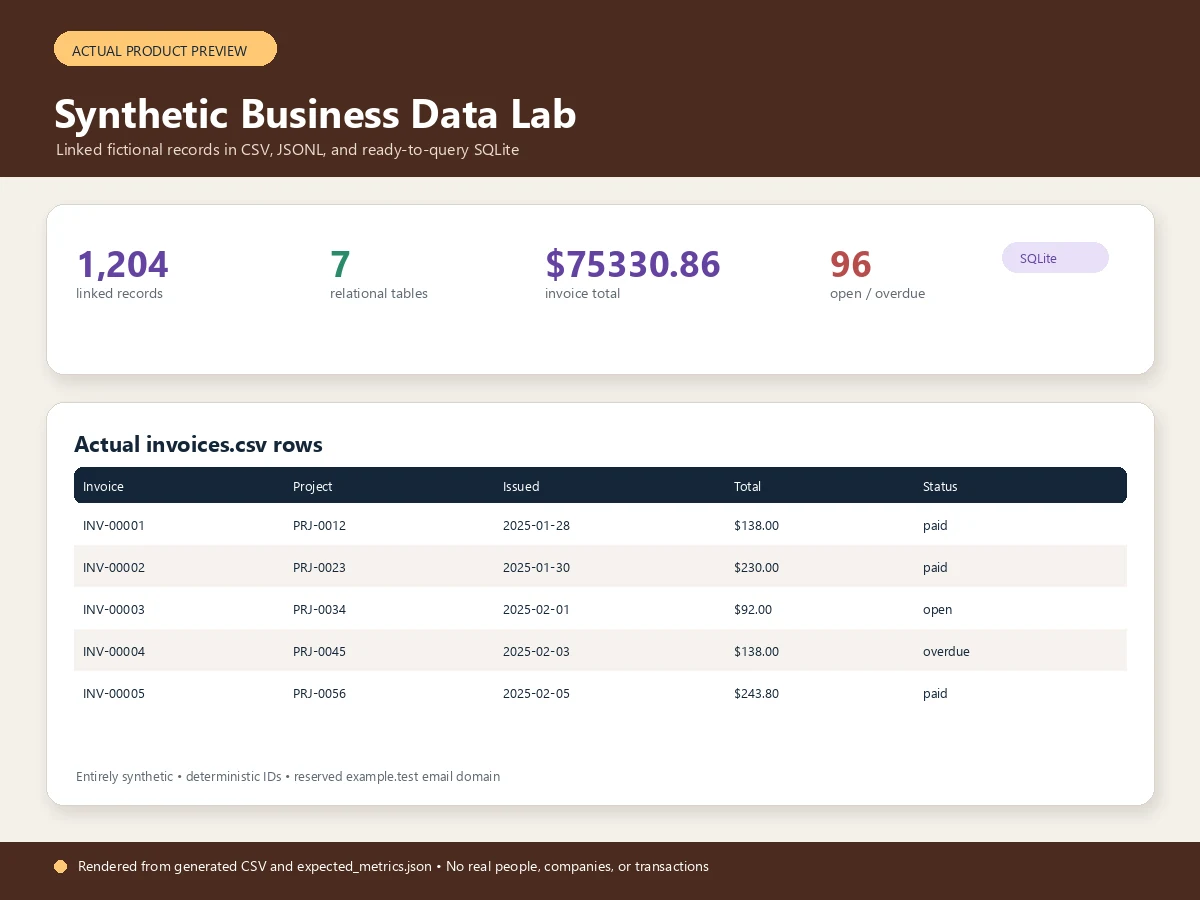The image size is (1200, 900).
Task: Click the Status column header
Action: pos(940,486)
